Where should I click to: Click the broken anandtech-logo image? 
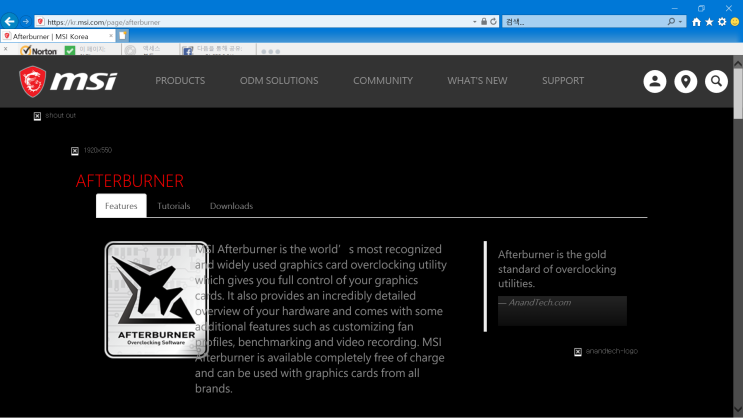pyautogui.click(x=606, y=352)
